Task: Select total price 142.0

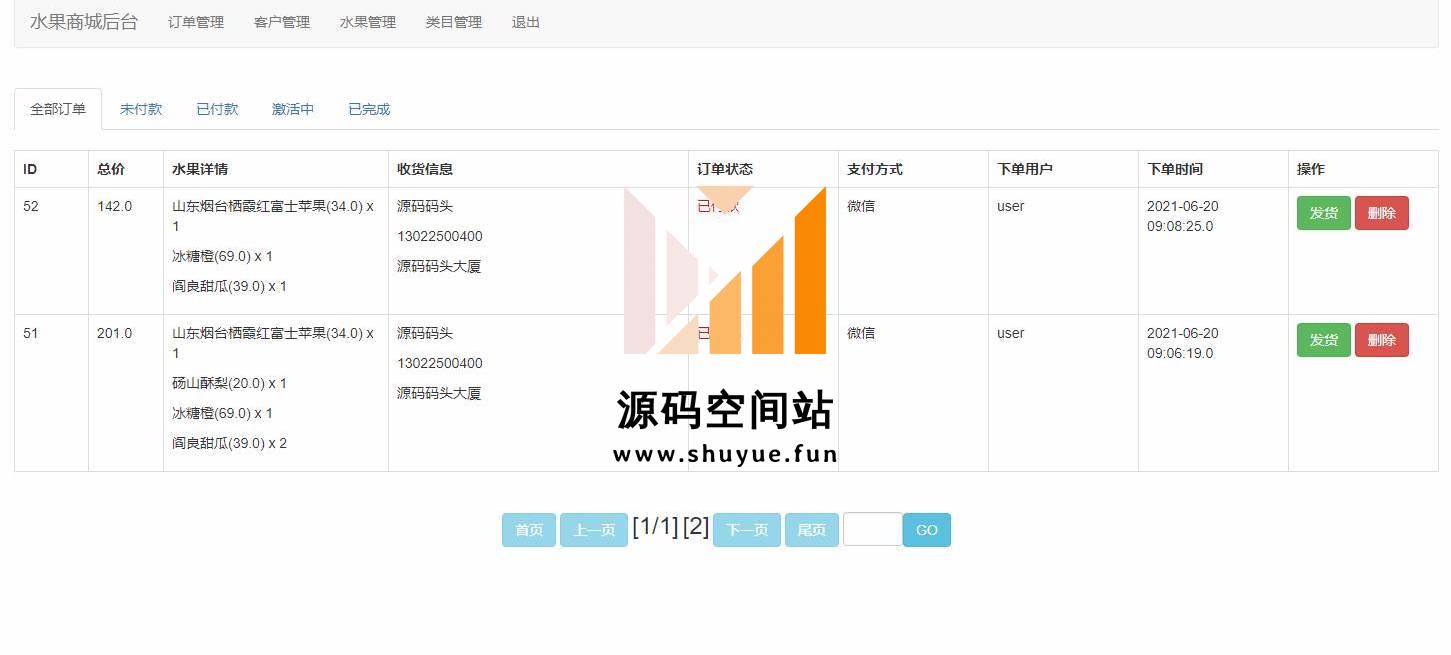Action: pos(115,206)
